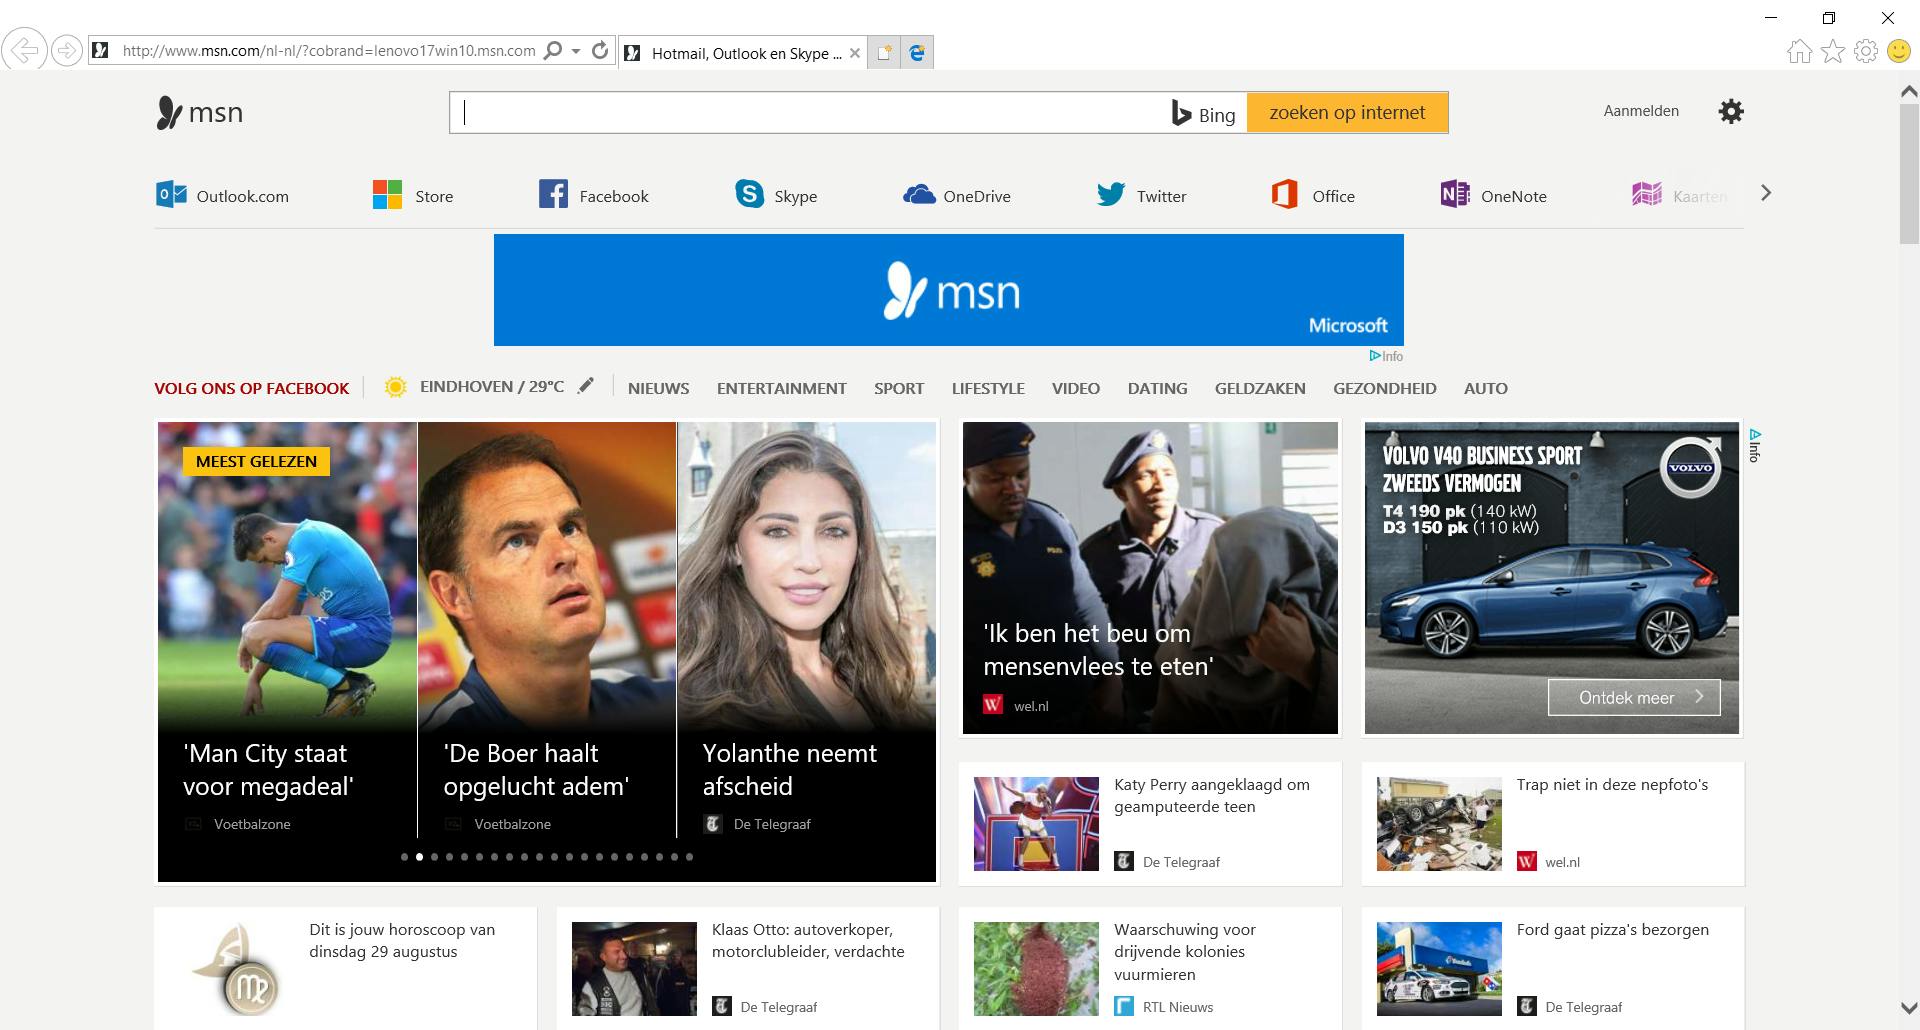The width and height of the screenshot is (1920, 1030).
Task: Focus the Bing web search input field
Action: coord(810,113)
